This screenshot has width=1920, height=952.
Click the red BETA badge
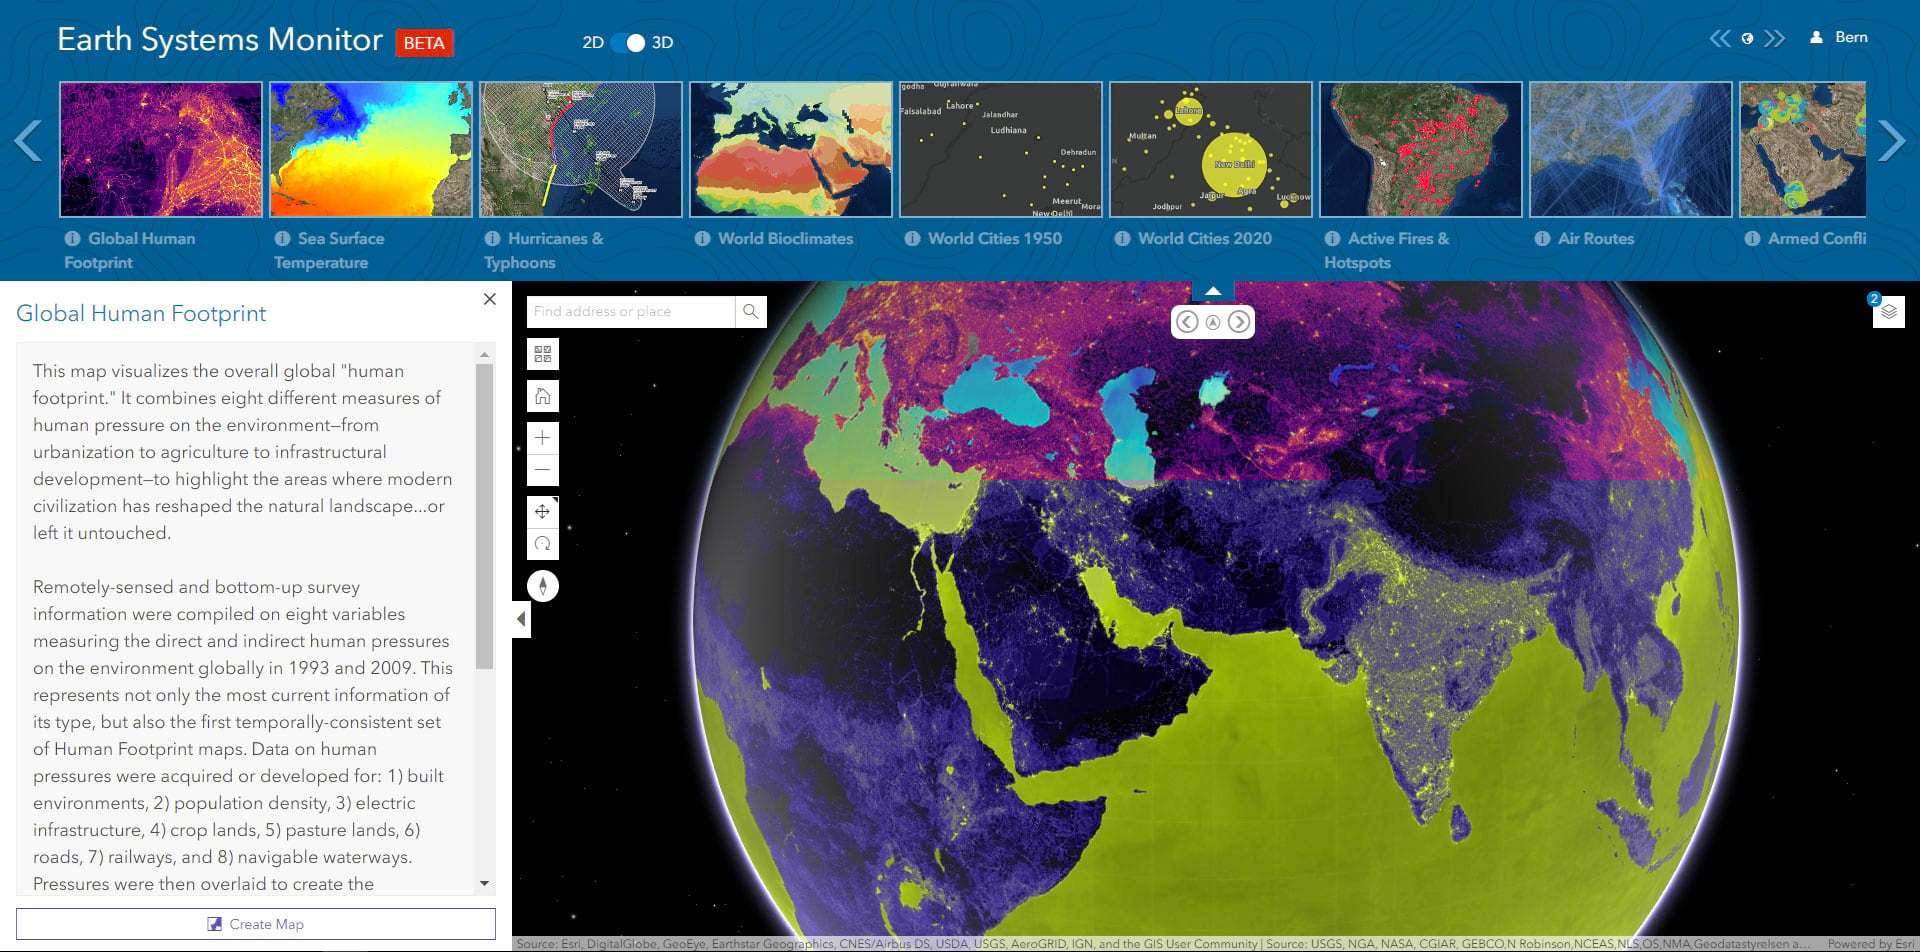click(424, 43)
